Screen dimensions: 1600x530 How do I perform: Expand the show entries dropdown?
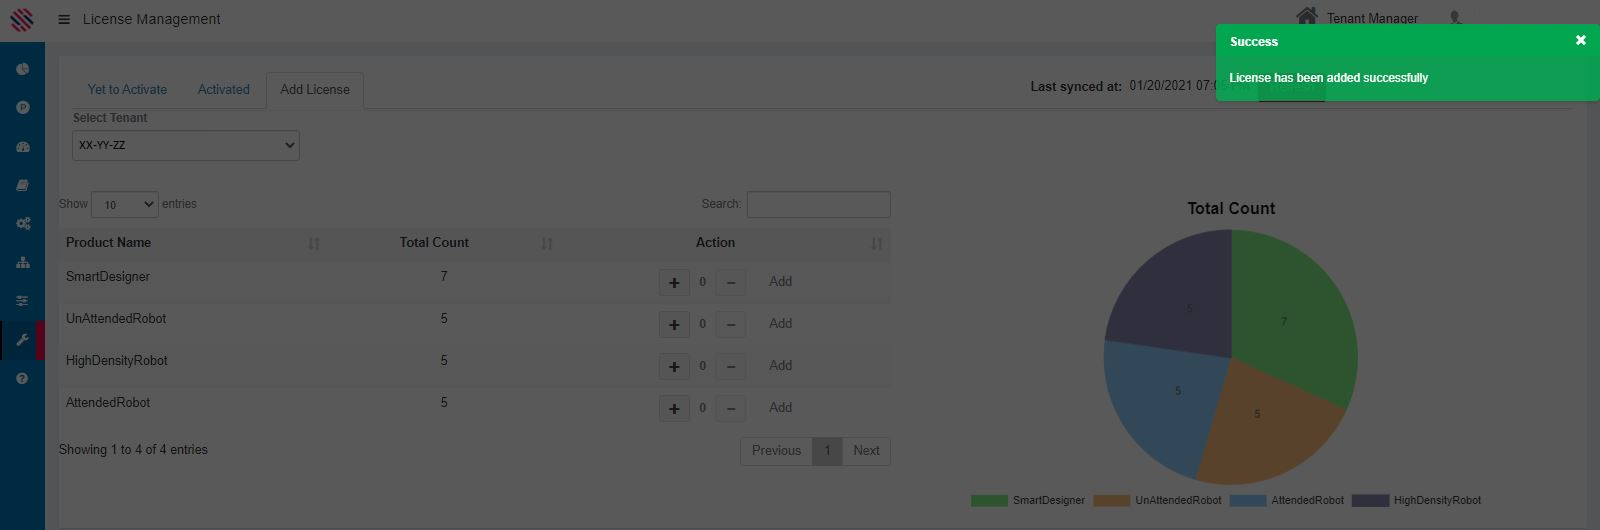(x=125, y=204)
